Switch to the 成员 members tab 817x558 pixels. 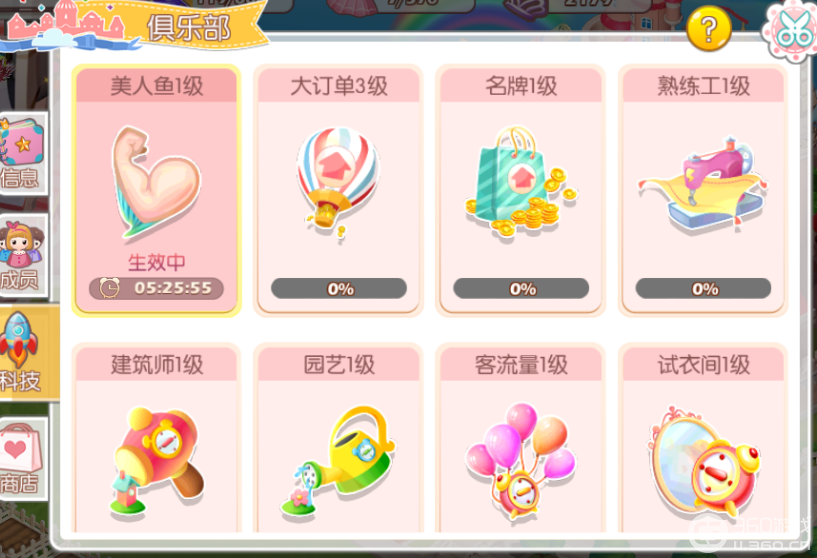[23, 255]
